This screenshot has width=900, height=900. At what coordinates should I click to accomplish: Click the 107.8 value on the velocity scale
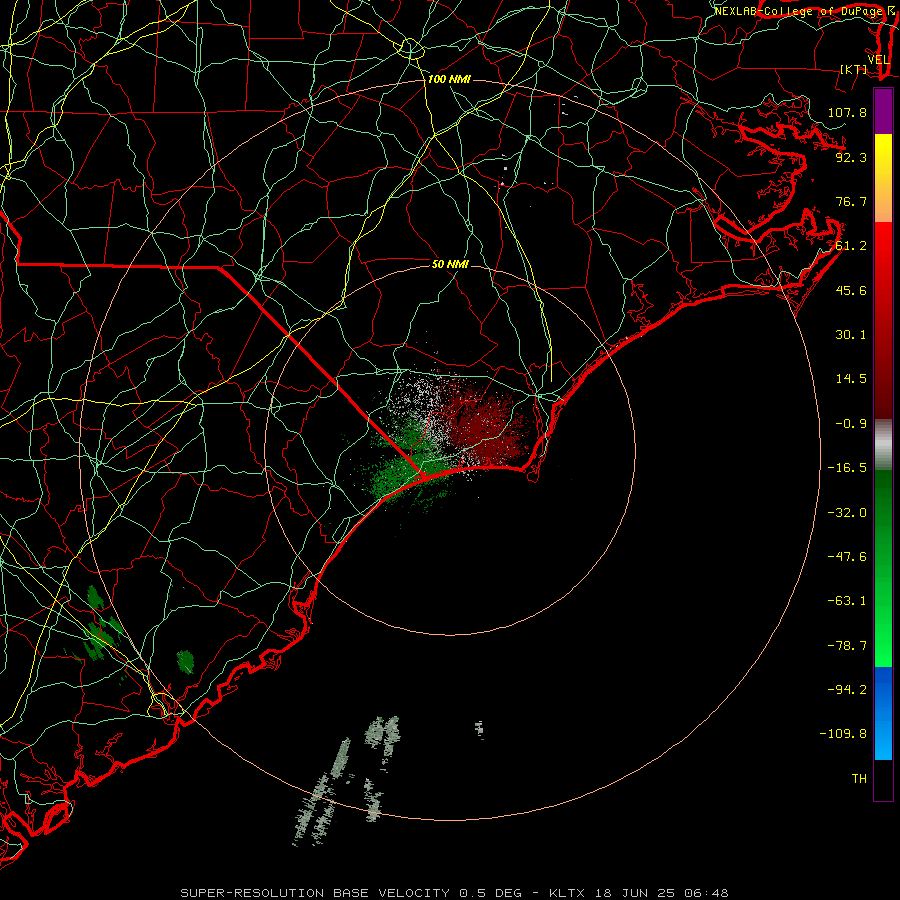coord(847,112)
